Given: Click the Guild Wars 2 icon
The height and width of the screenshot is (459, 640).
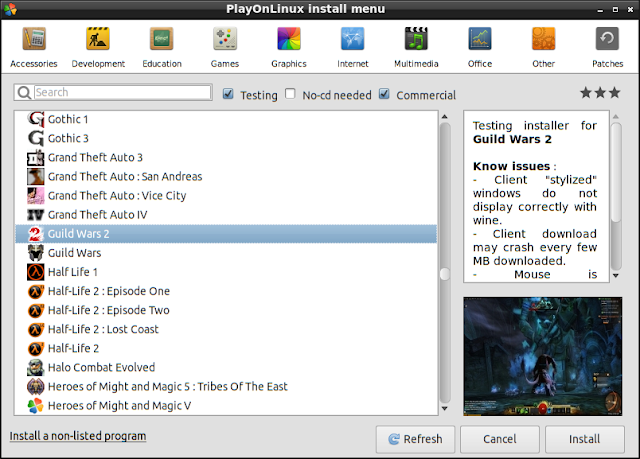Looking at the screenshot, I should point(36,234).
